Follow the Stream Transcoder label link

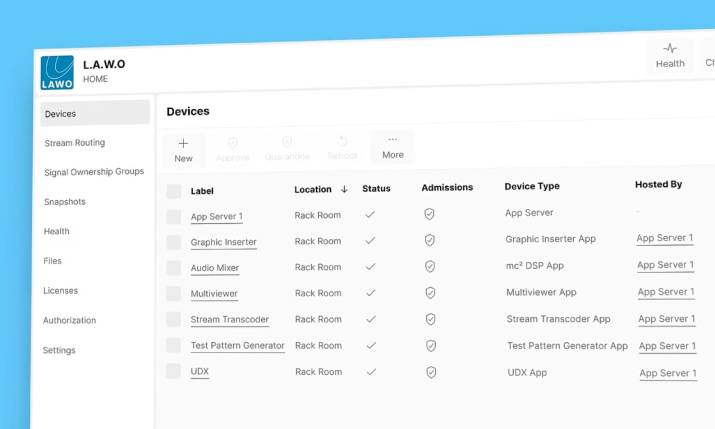230,320
